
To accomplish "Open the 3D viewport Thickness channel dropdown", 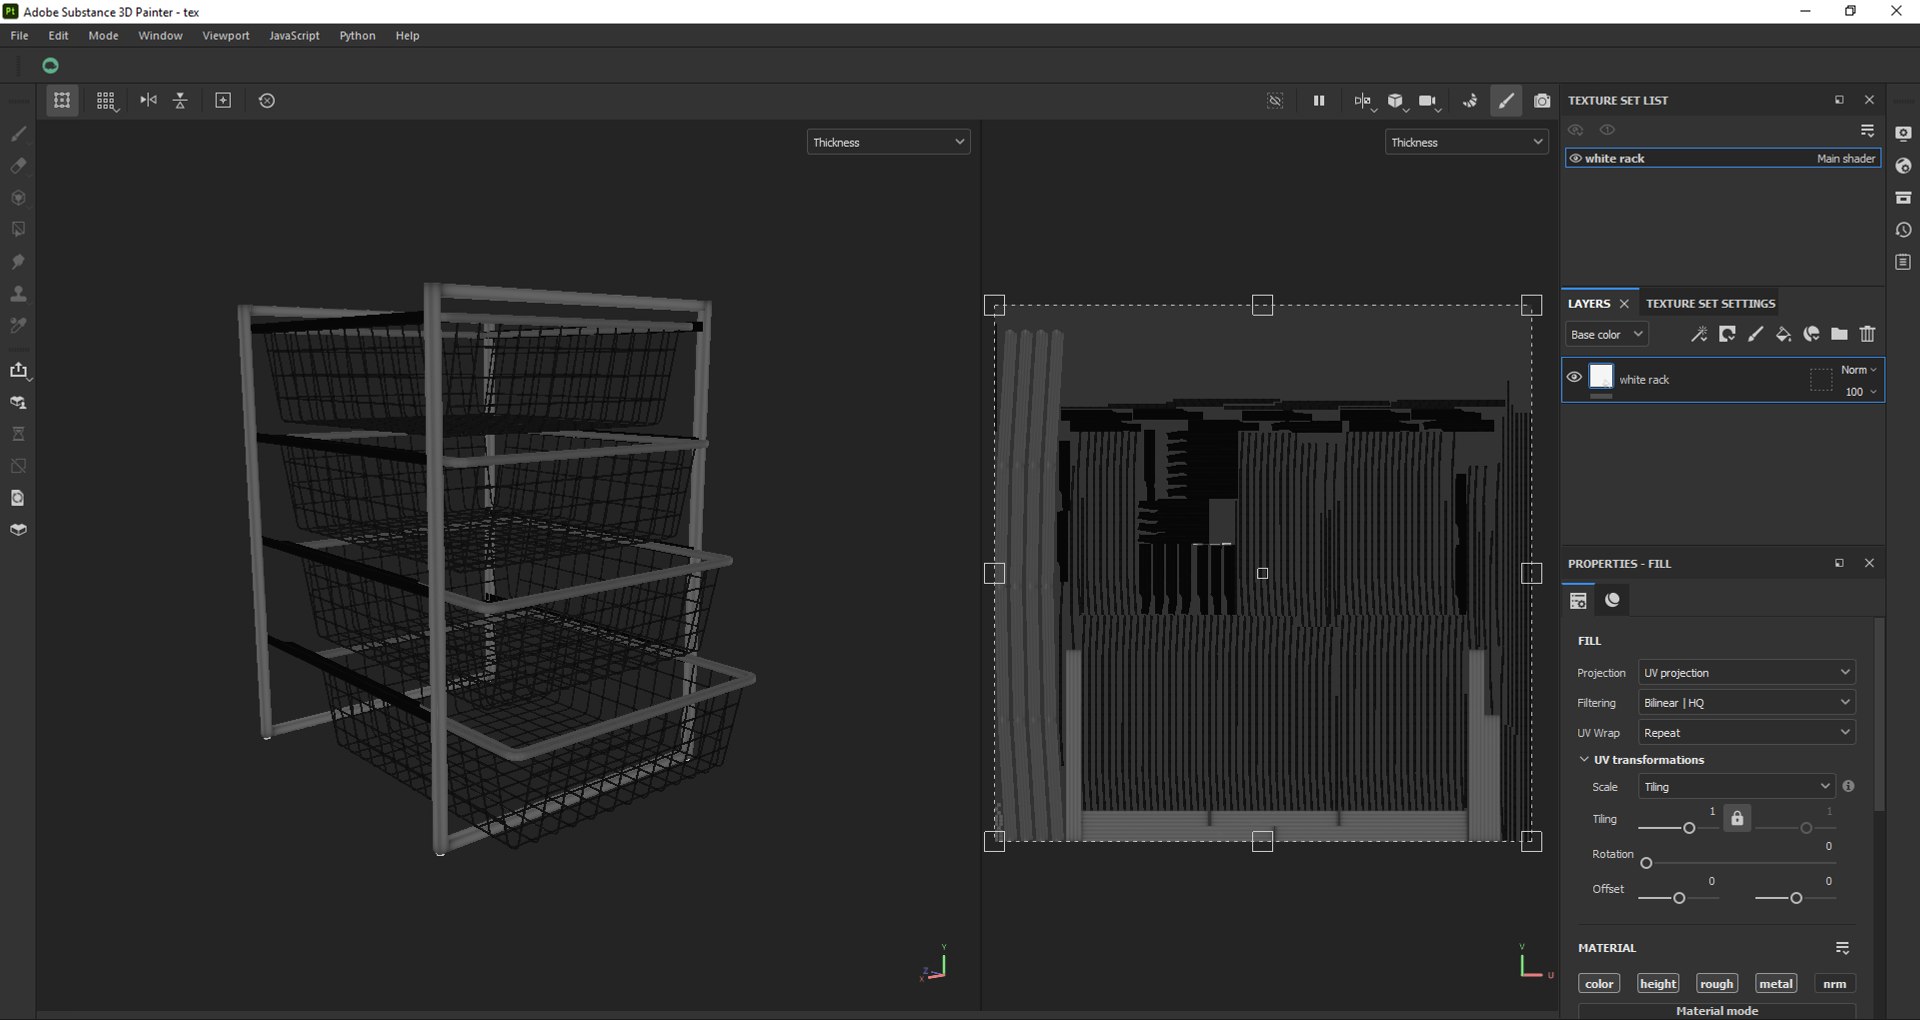I will click(x=888, y=142).
